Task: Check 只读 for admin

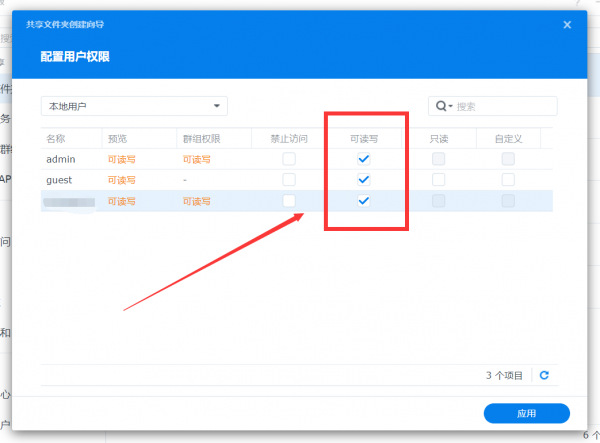Action: [x=439, y=159]
